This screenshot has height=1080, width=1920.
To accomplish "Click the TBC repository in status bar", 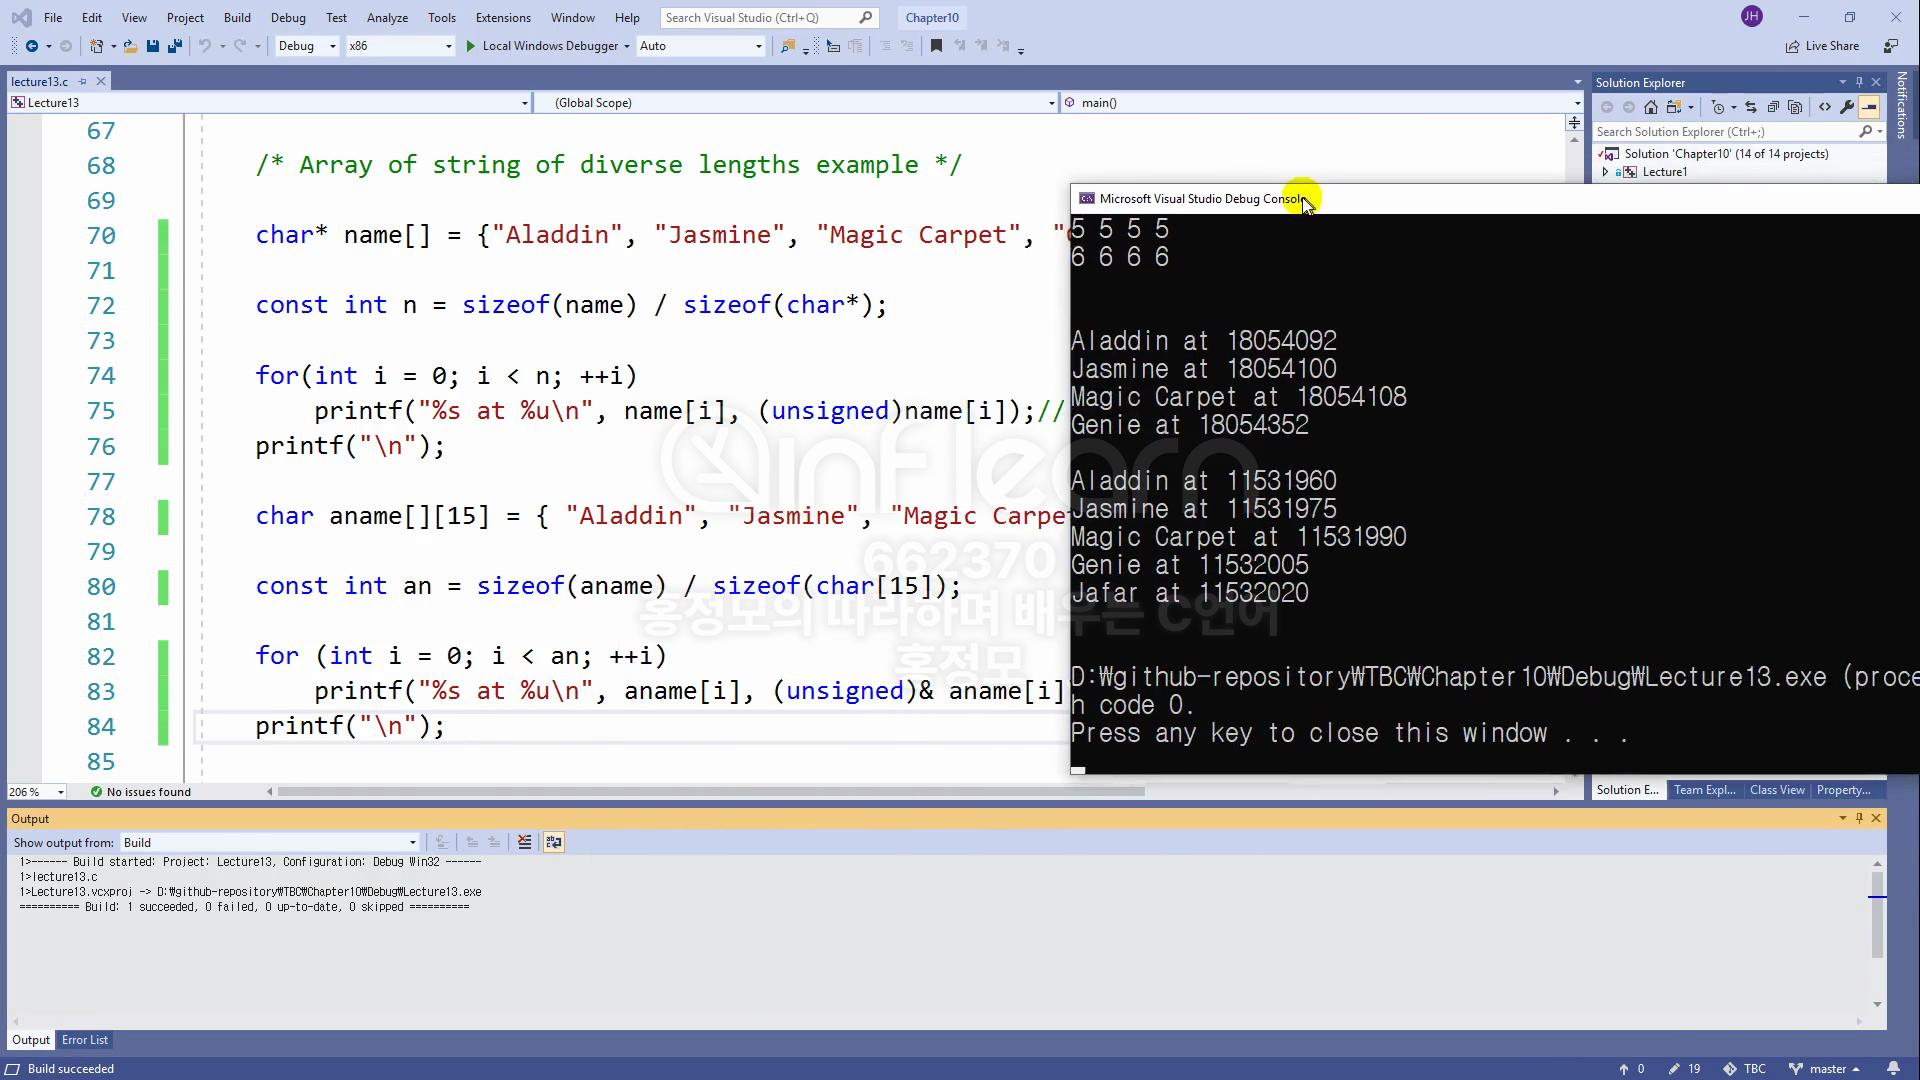I will pyautogui.click(x=1745, y=1068).
